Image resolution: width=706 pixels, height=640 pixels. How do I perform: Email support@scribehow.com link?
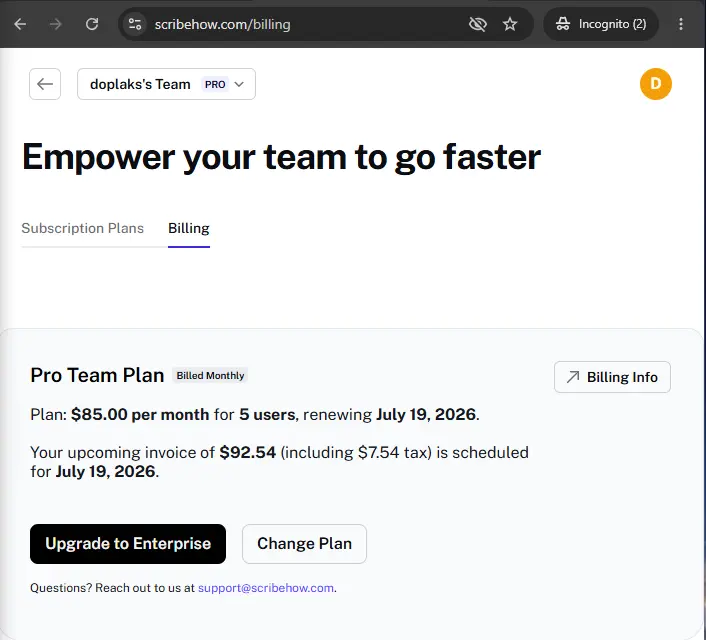(266, 588)
